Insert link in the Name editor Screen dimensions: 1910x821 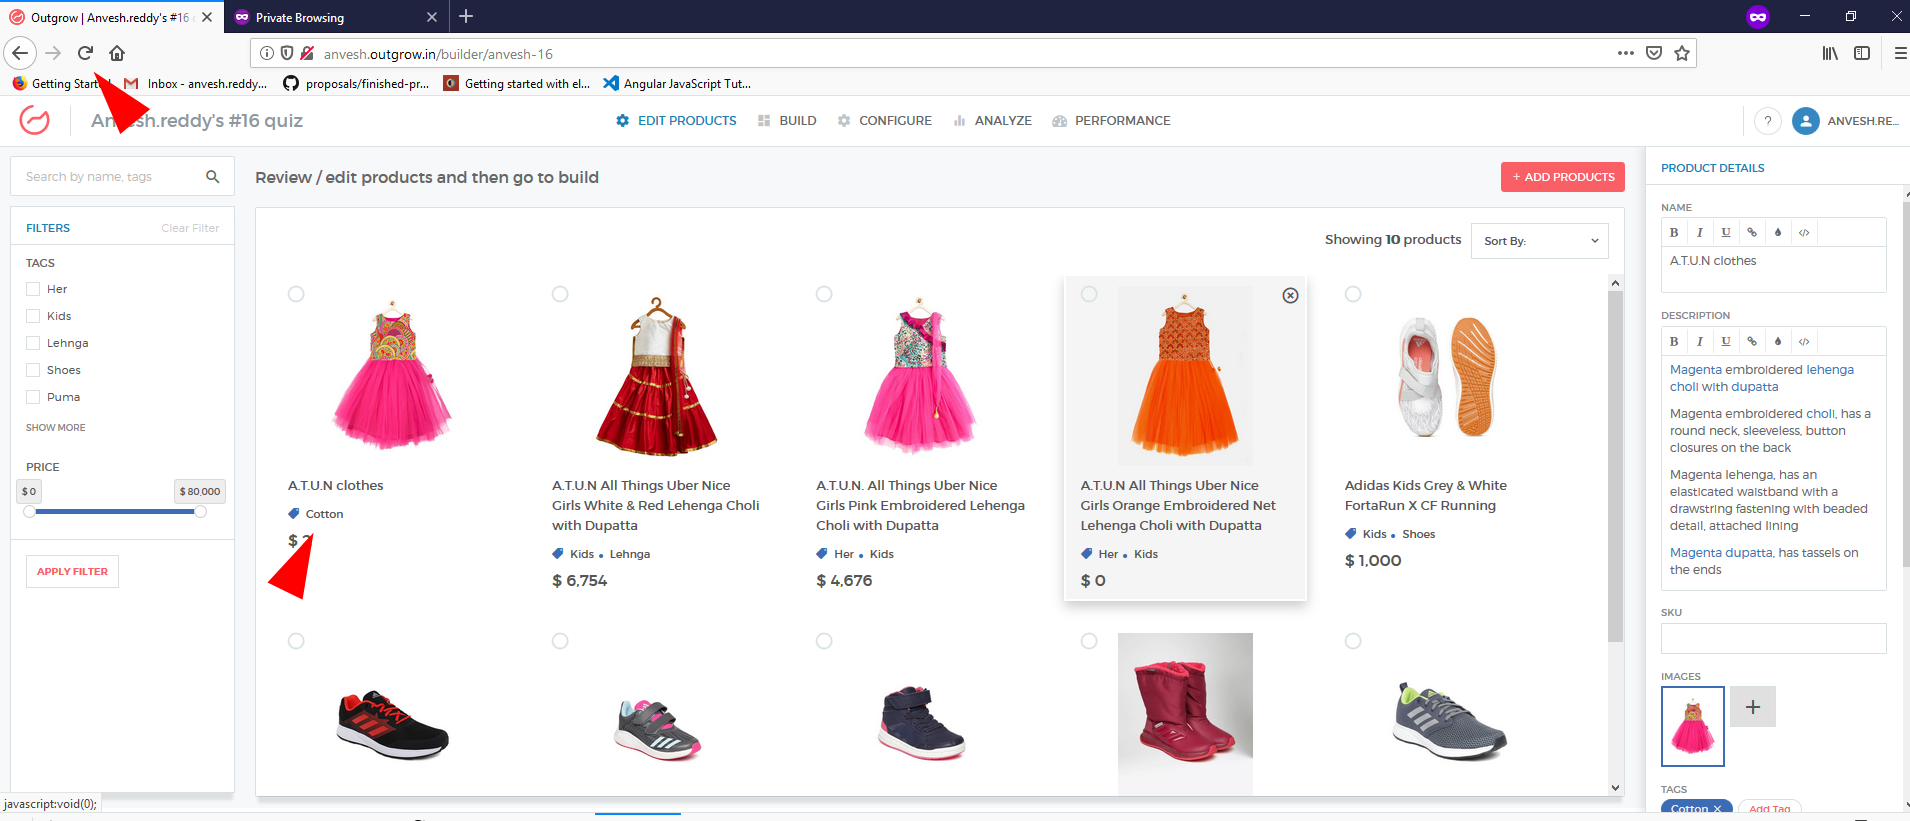(1752, 232)
